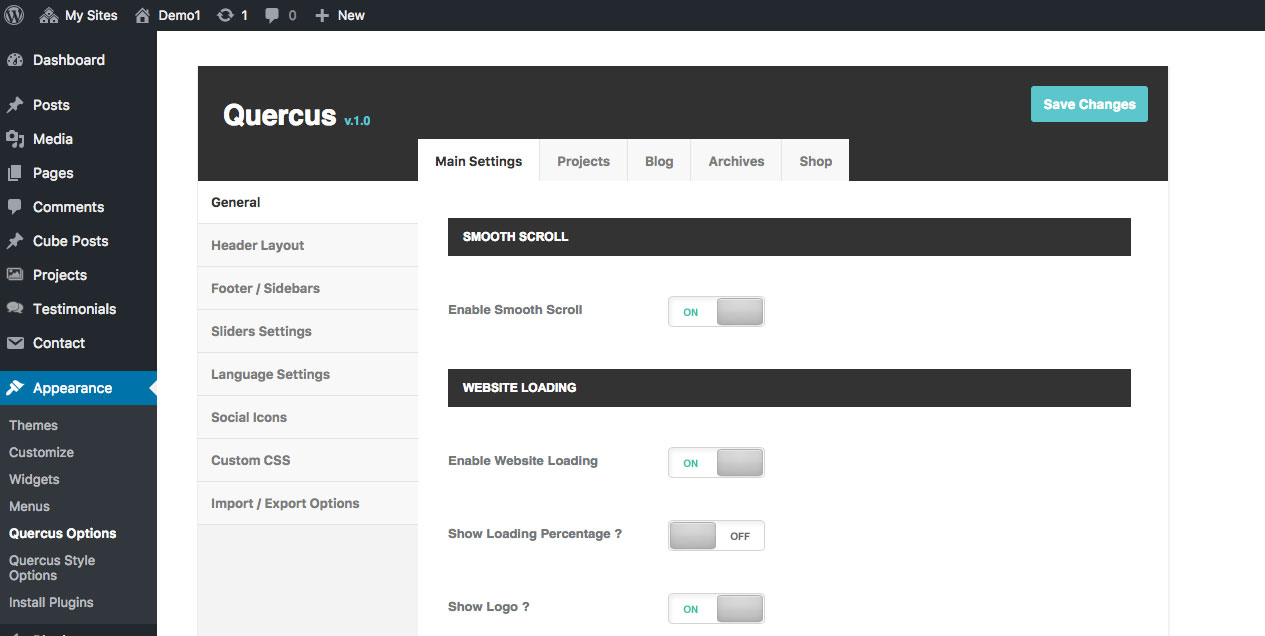
Task: Click the WordPress logo icon
Action: point(15,15)
